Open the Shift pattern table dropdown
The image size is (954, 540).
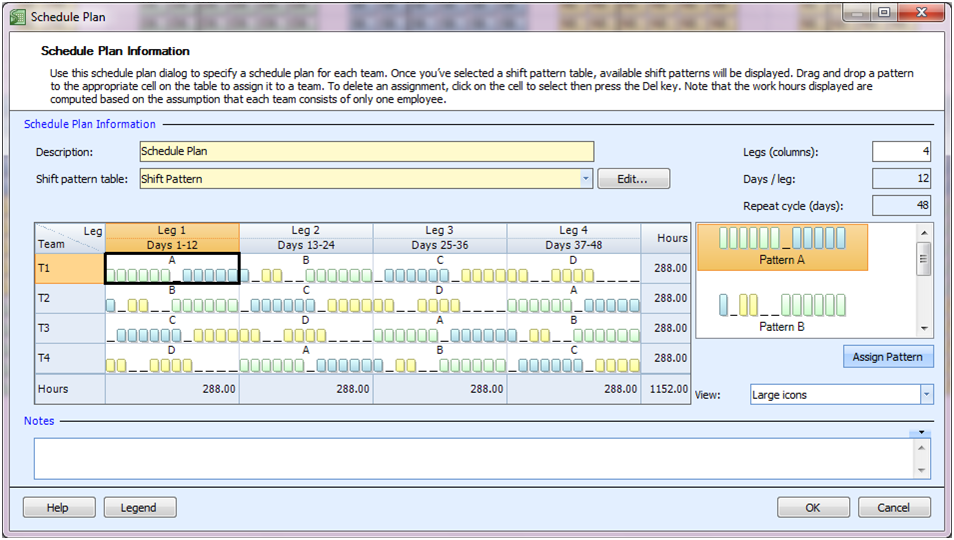tap(585, 179)
